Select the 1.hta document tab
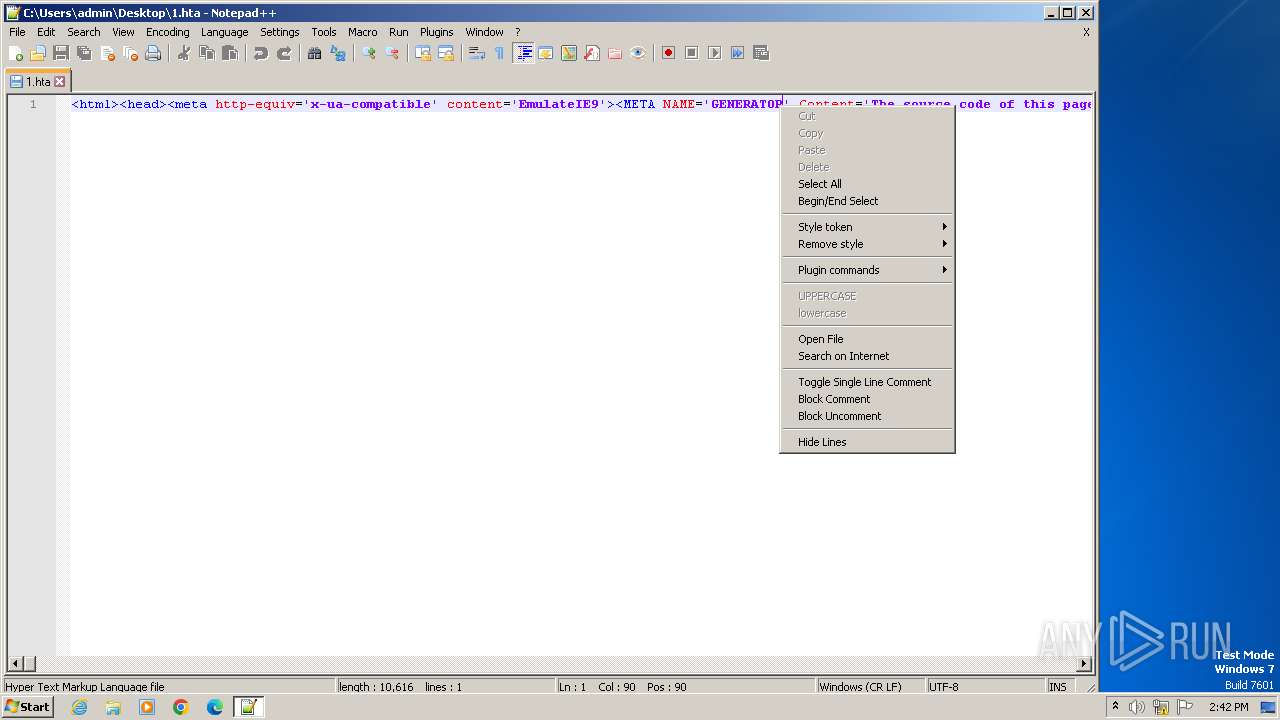The image size is (1280, 720). (37, 81)
